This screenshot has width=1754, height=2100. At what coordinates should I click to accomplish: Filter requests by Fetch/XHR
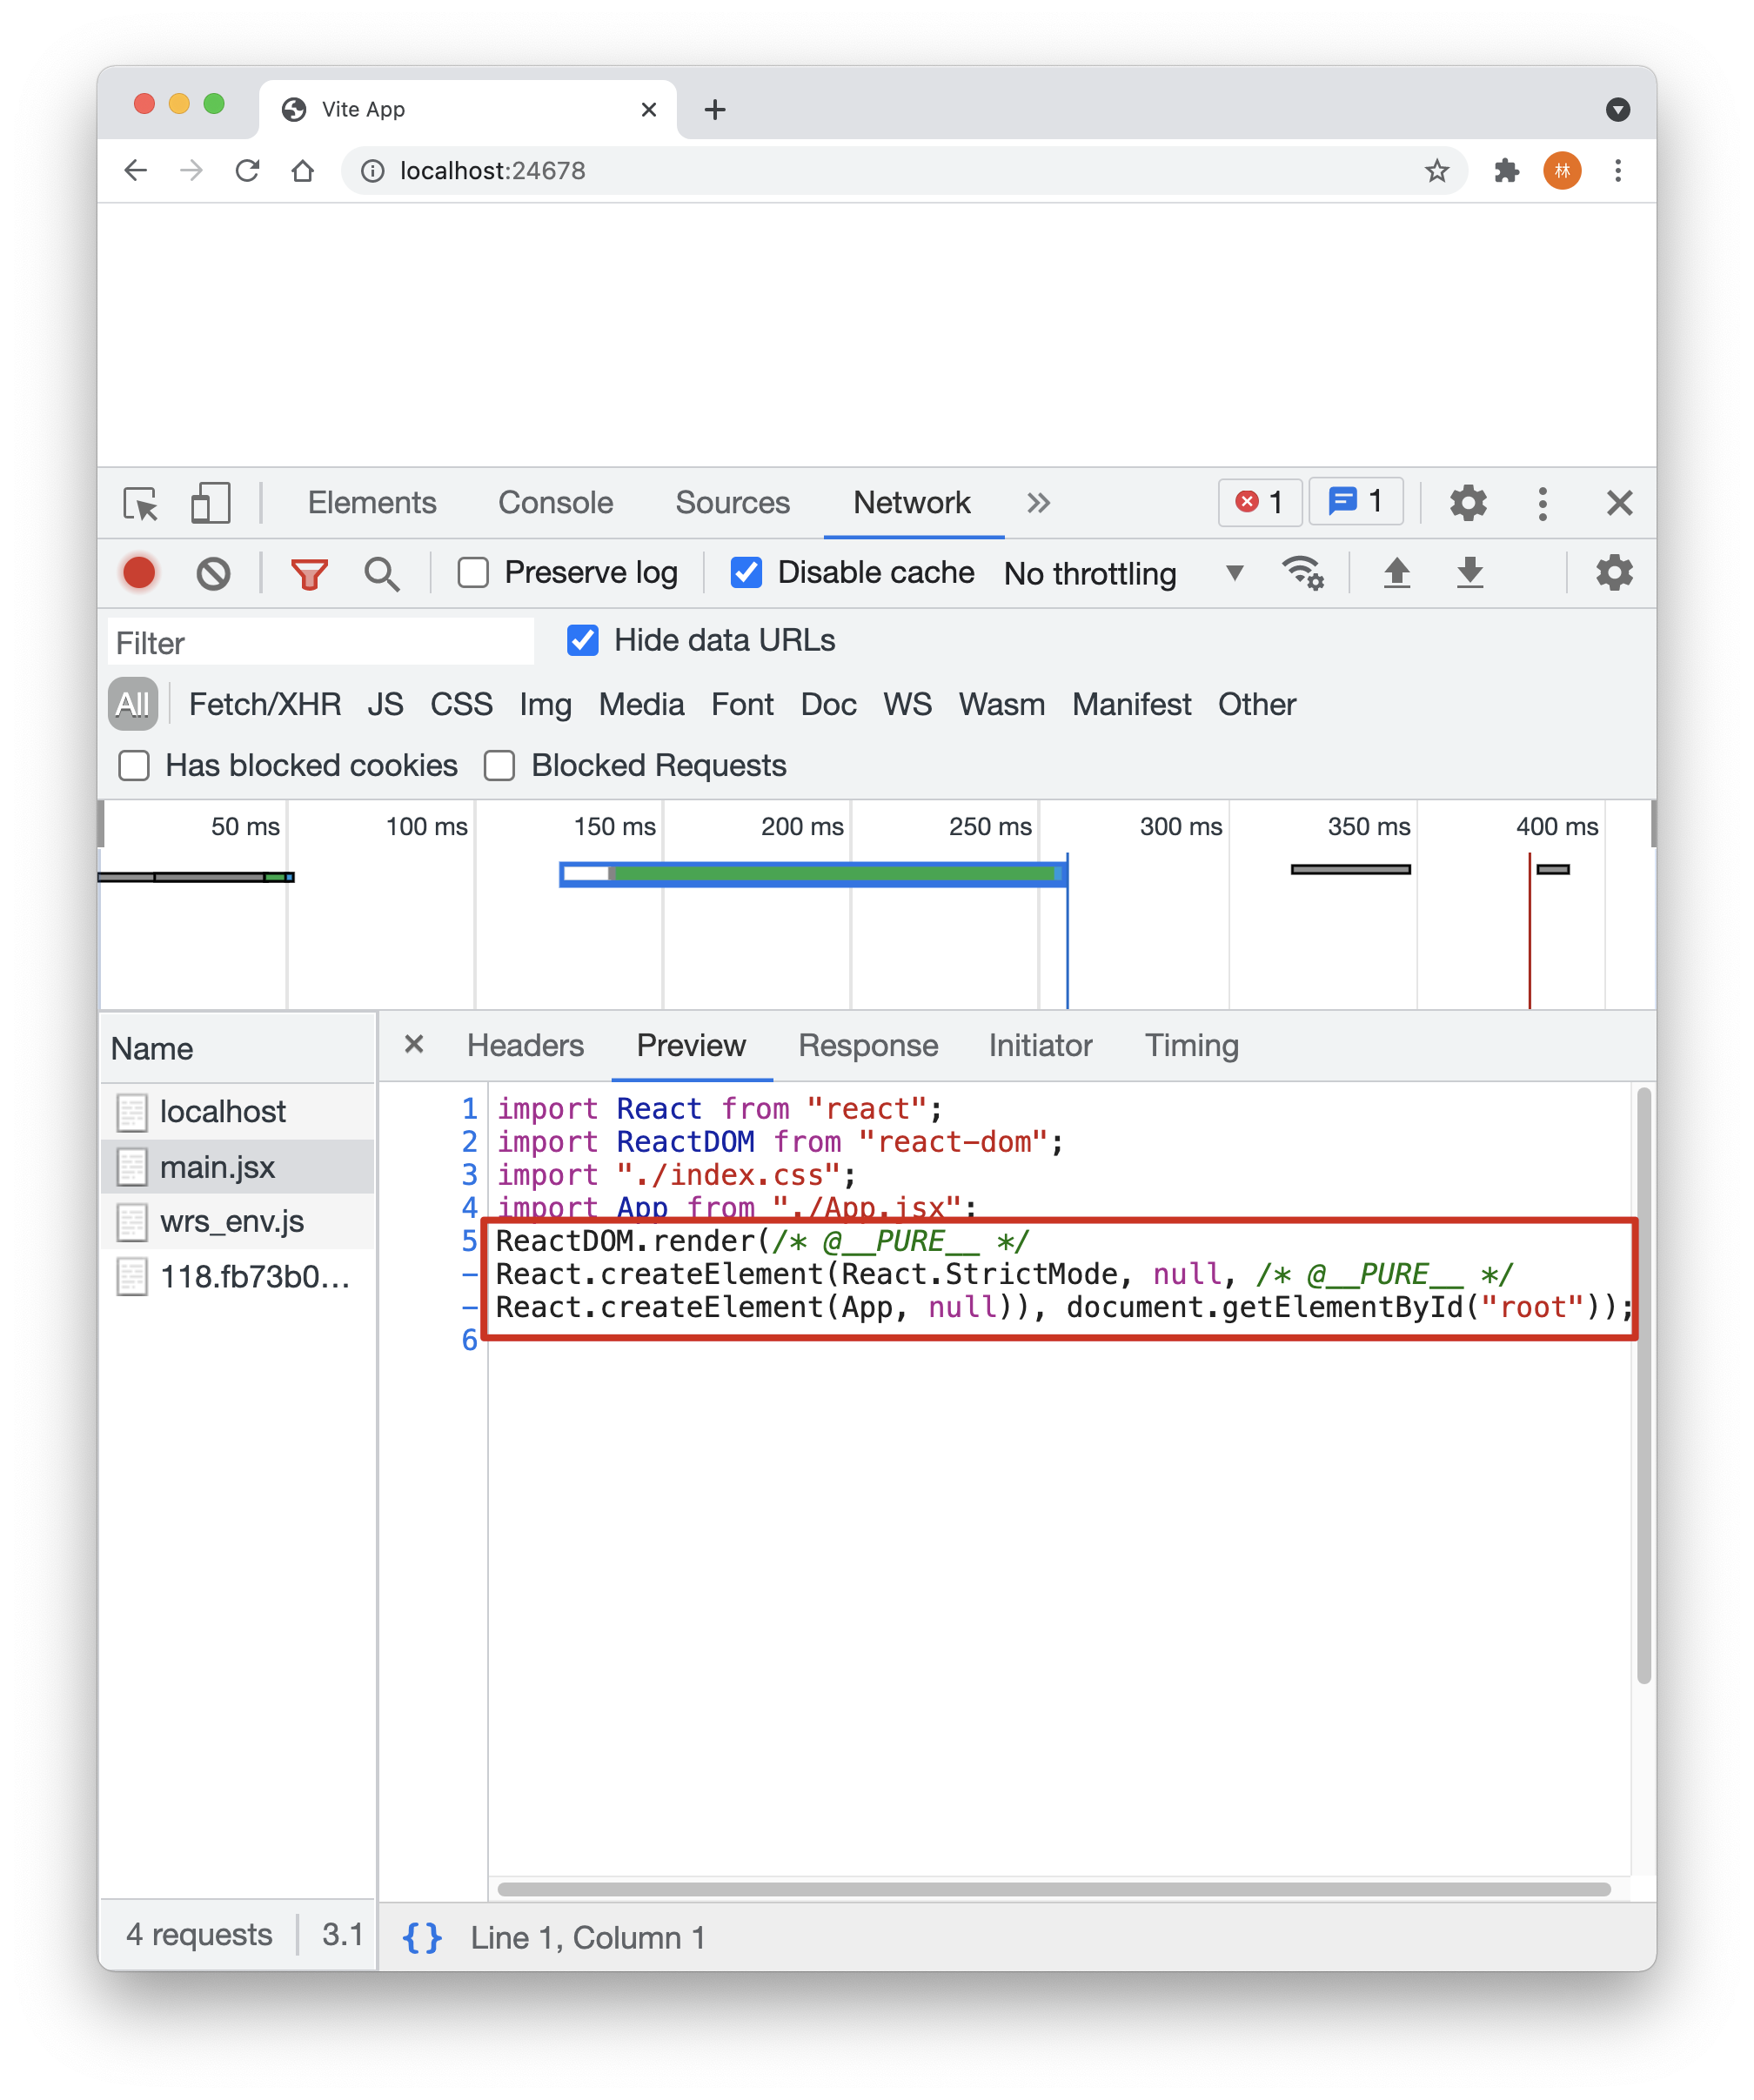[265, 704]
